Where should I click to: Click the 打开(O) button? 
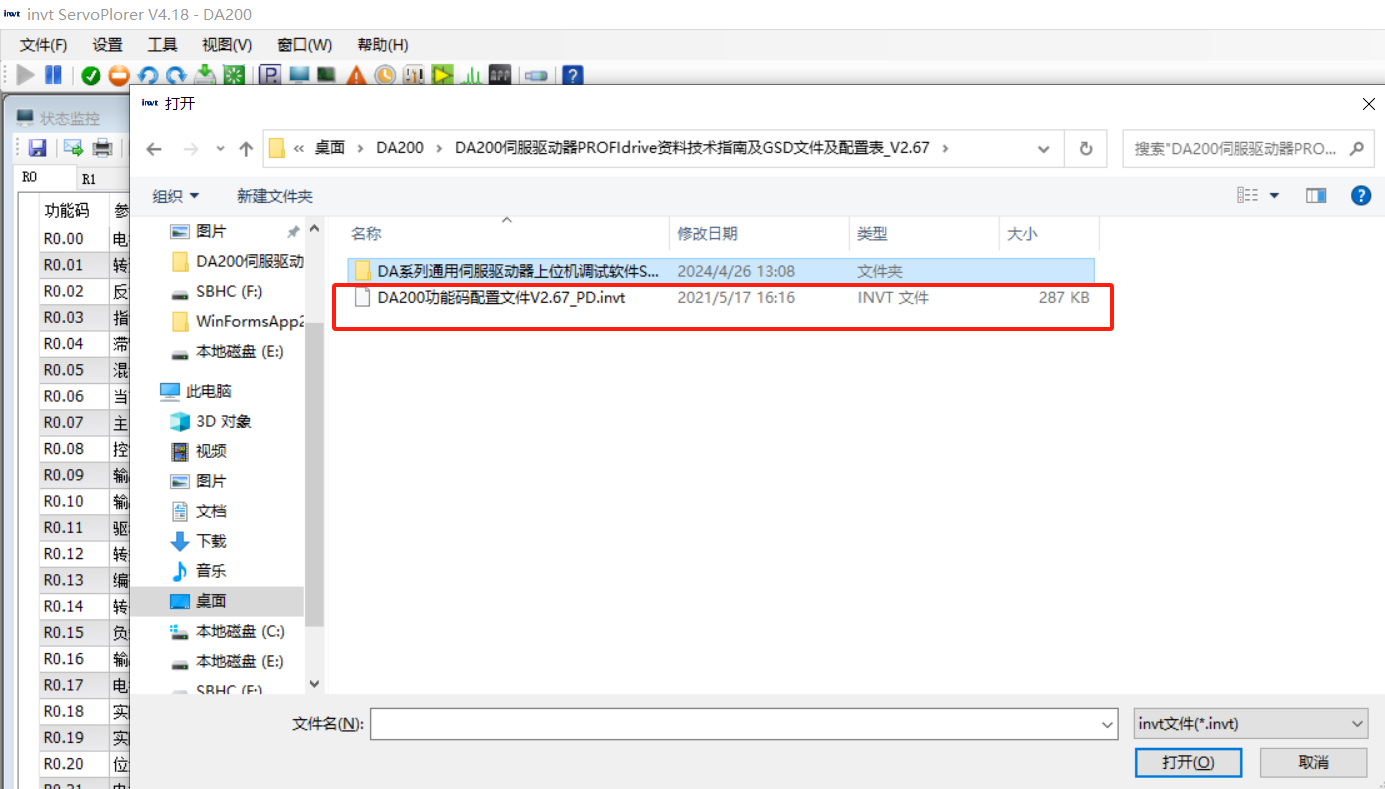click(x=1188, y=762)
